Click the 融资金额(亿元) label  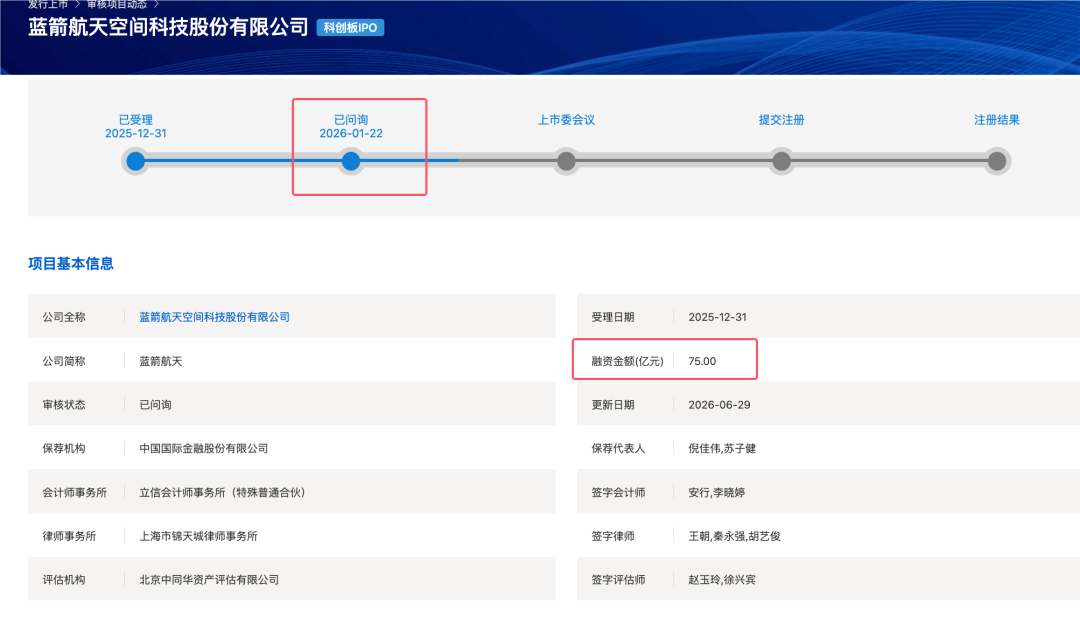click(x=627, y=361)
